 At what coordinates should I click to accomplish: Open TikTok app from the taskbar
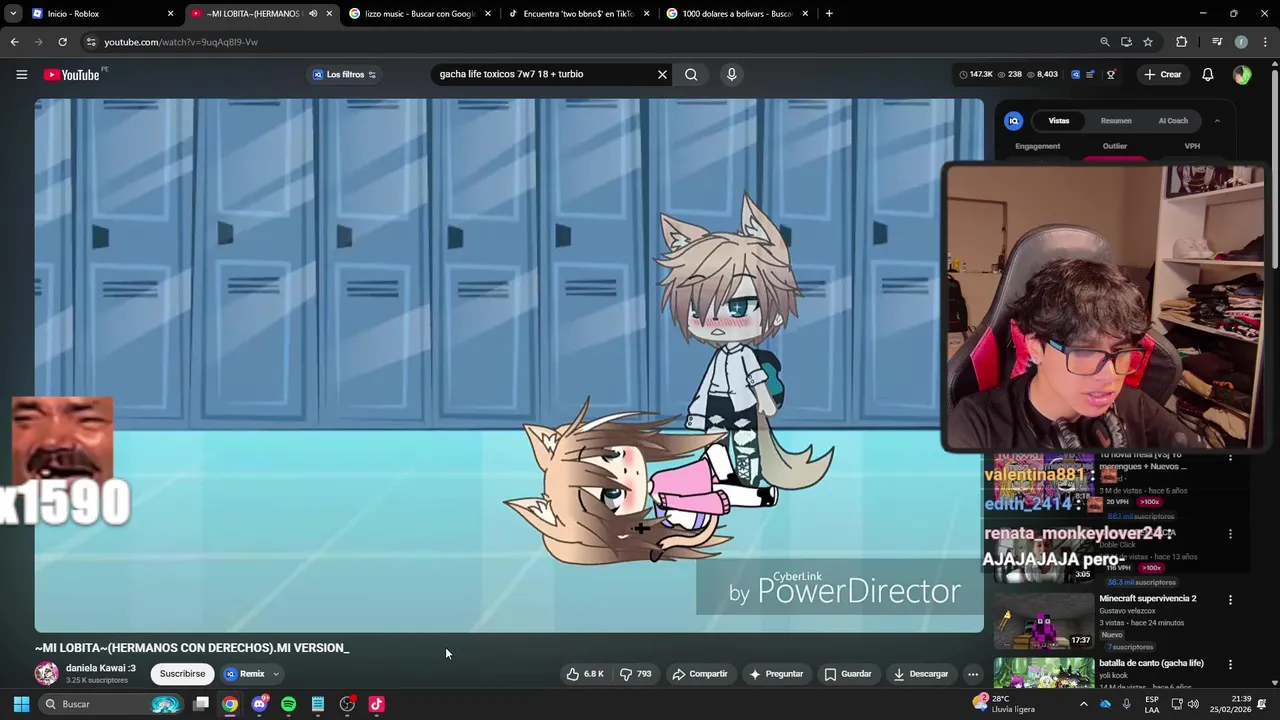[376, 704]
